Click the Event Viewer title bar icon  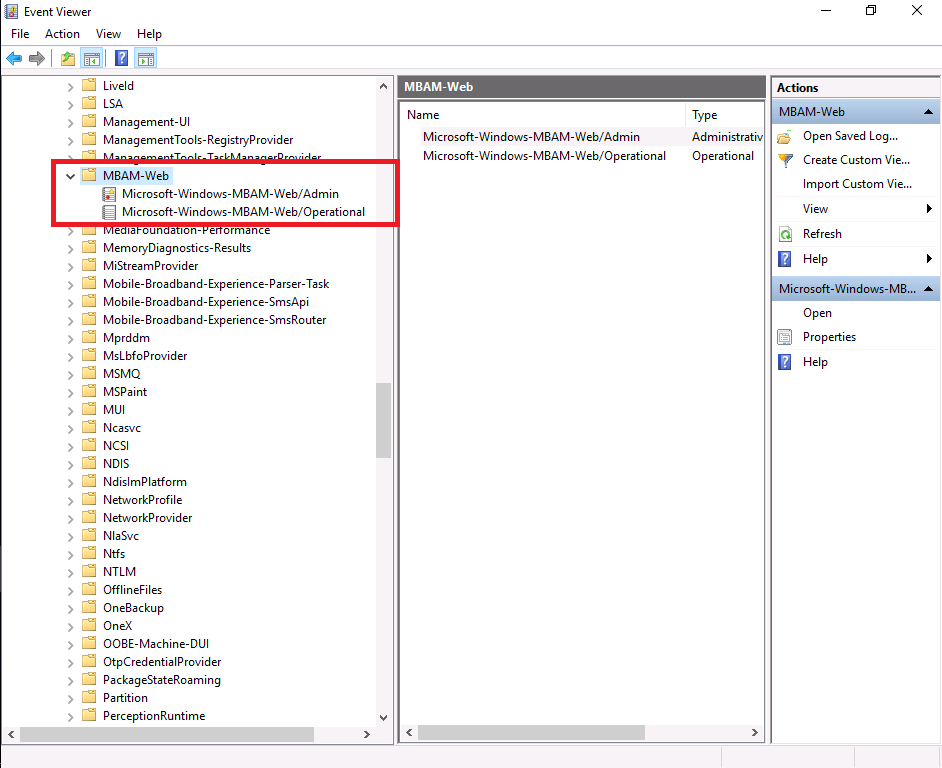tap(11, 11)
